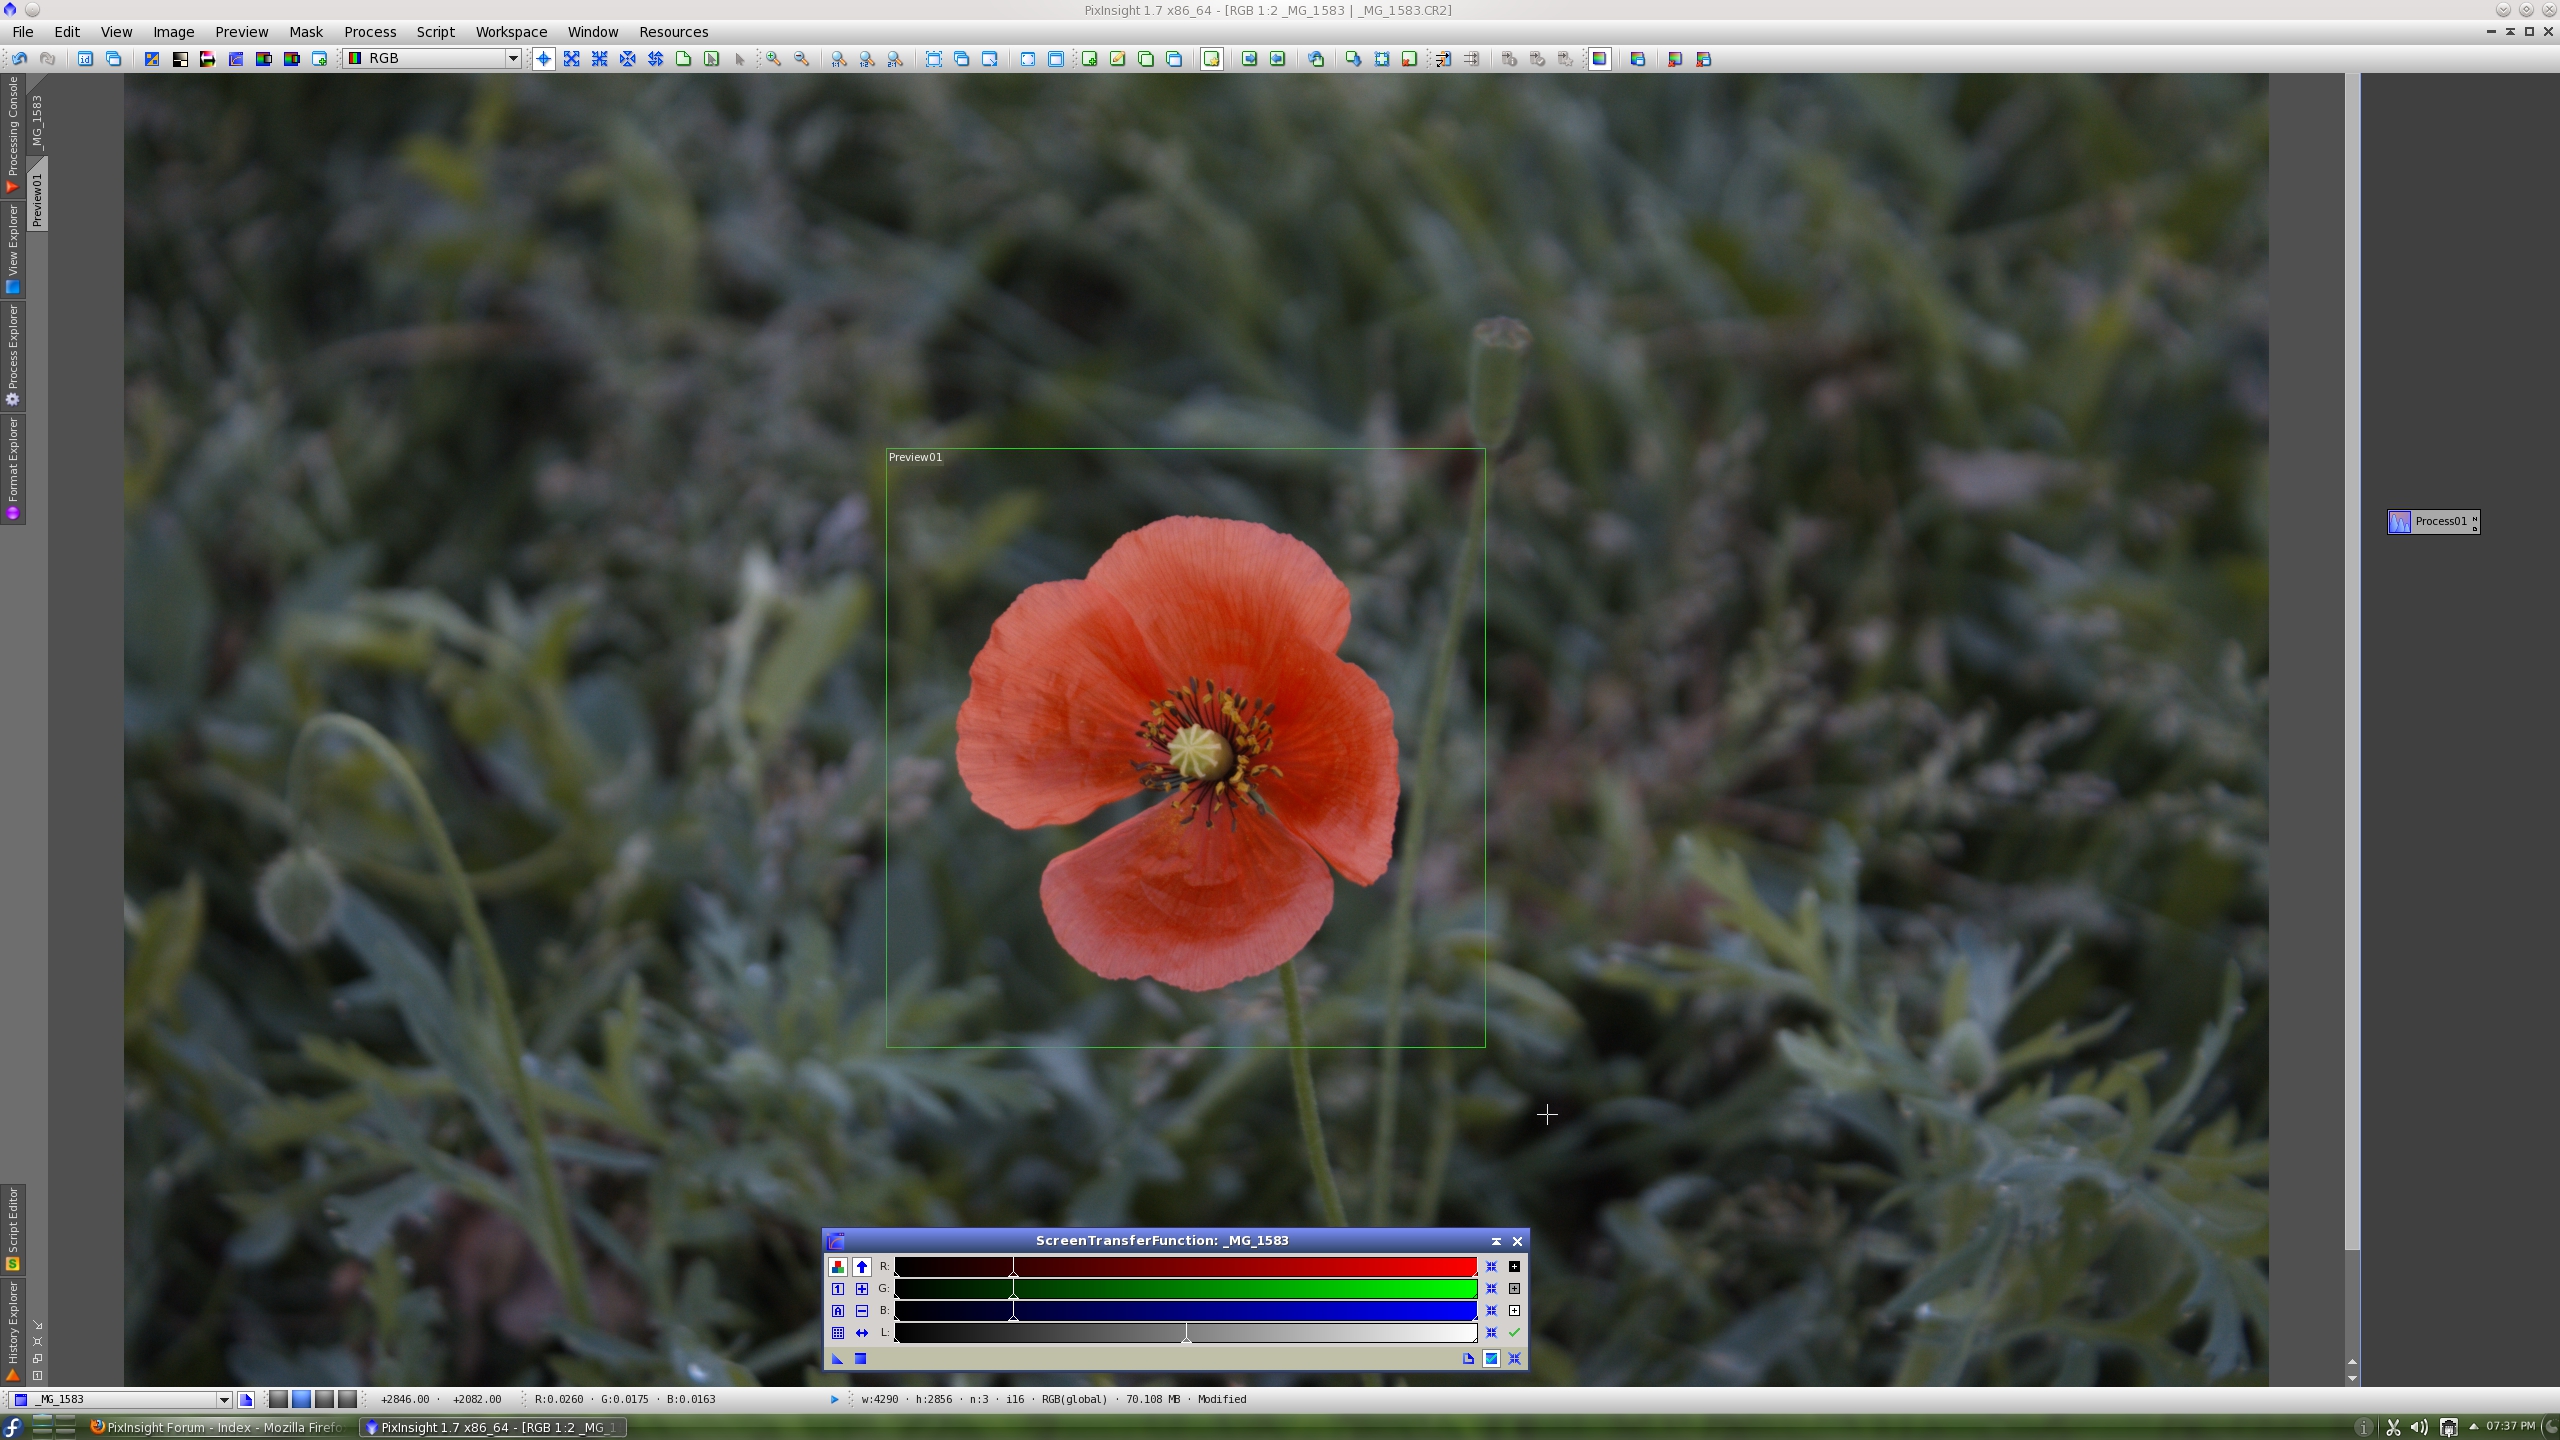Click the volume icon in the system tray

point(2420,1428)
